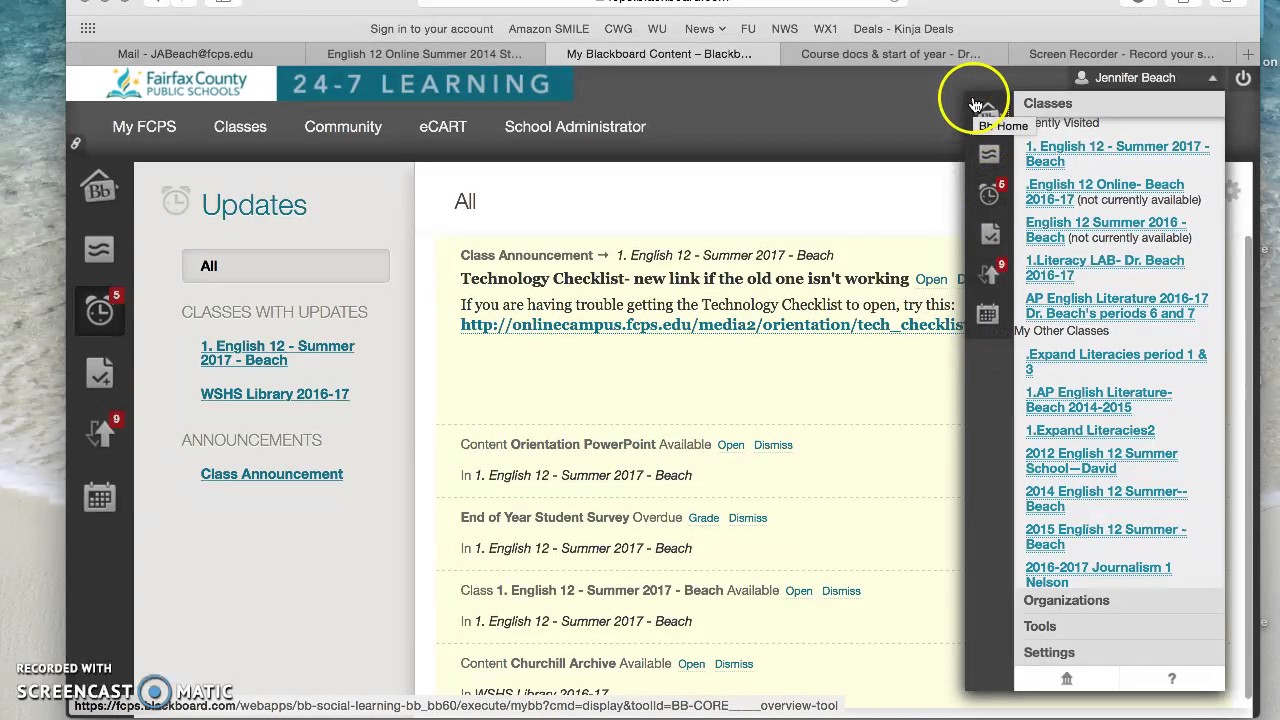Dismiss the Class 1. English 12 available update
The width and height of the screenshot is (1280, 720).
tap(841, 591)
